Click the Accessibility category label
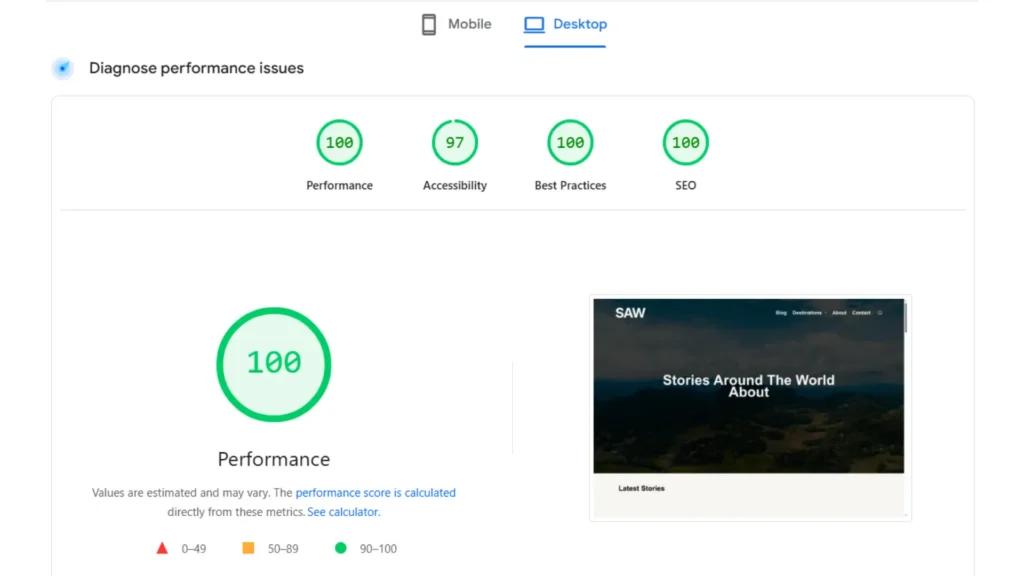Viewport: 1024px width, 576px height. [x=455, y=185]
